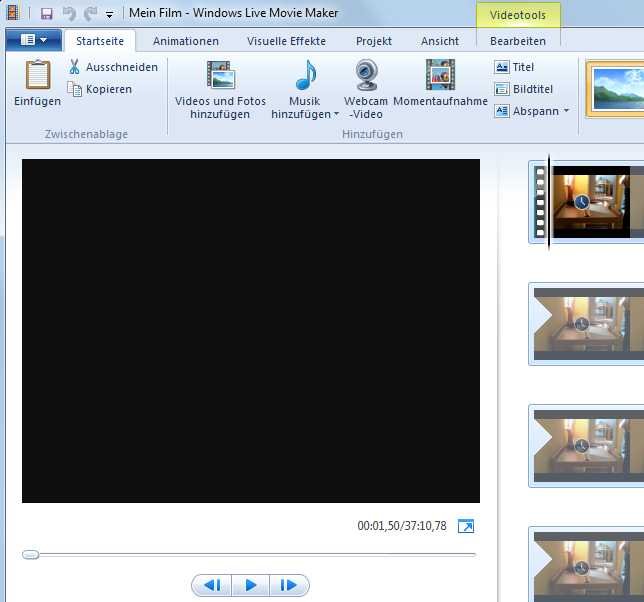Click the Ausschneiden scissors icon

[x=74, y=67]
